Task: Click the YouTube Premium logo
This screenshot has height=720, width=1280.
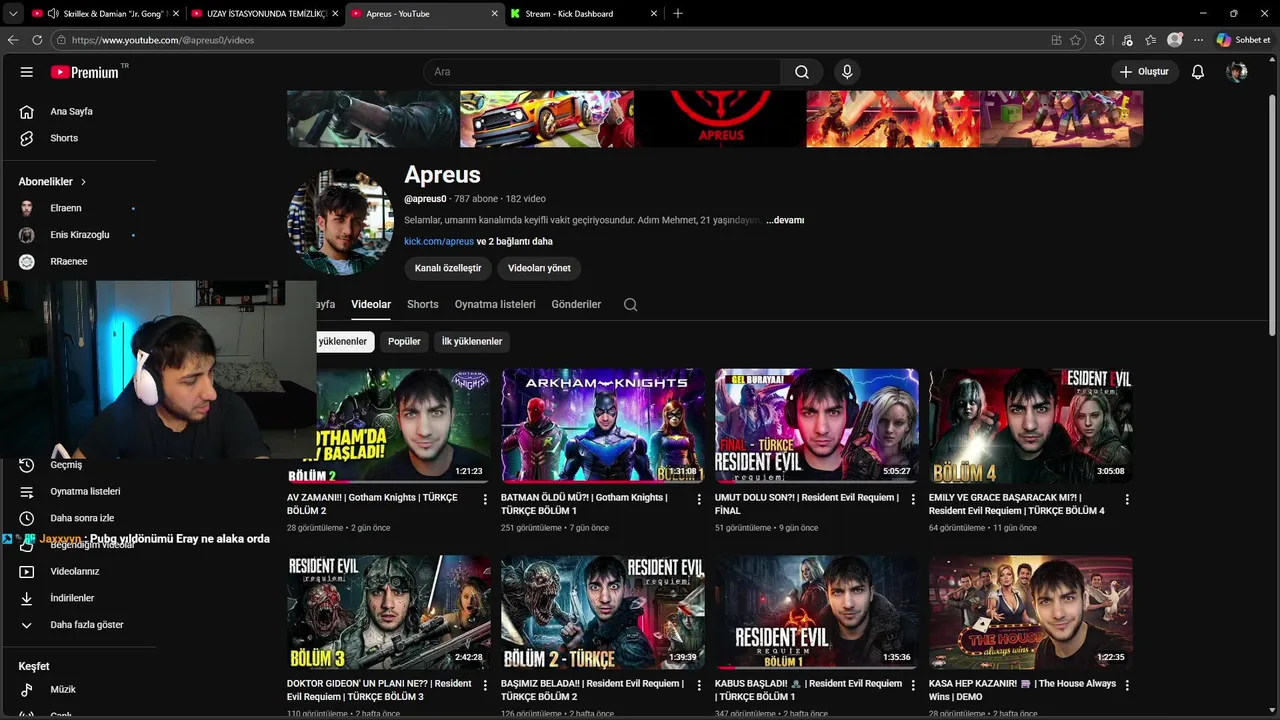Action: point(87,72)
